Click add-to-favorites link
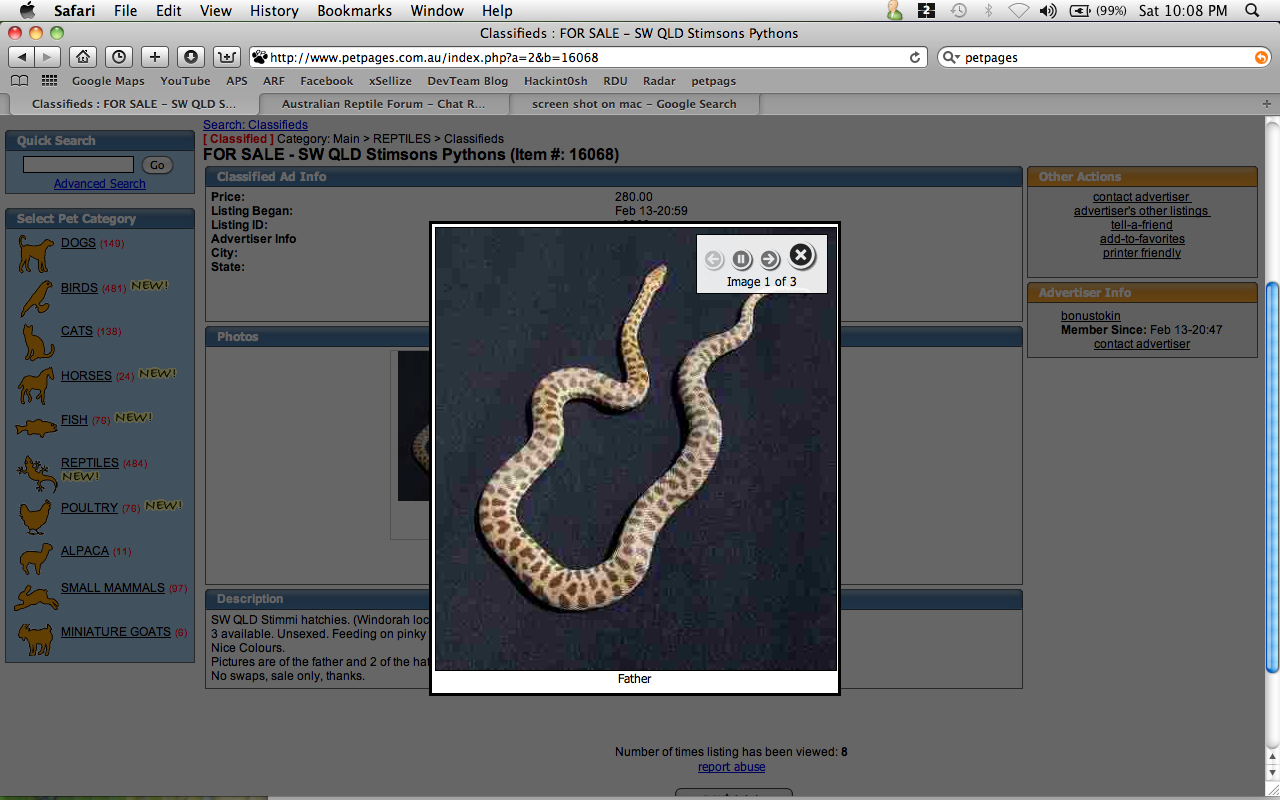This screenshot has width=1280, height=800. coord(1142,239)
